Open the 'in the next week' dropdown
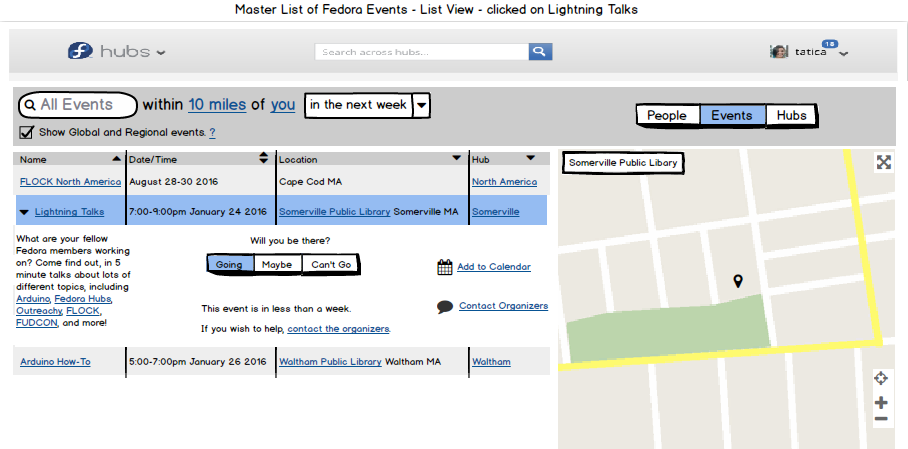908x449 pixels. click(422, 105)
